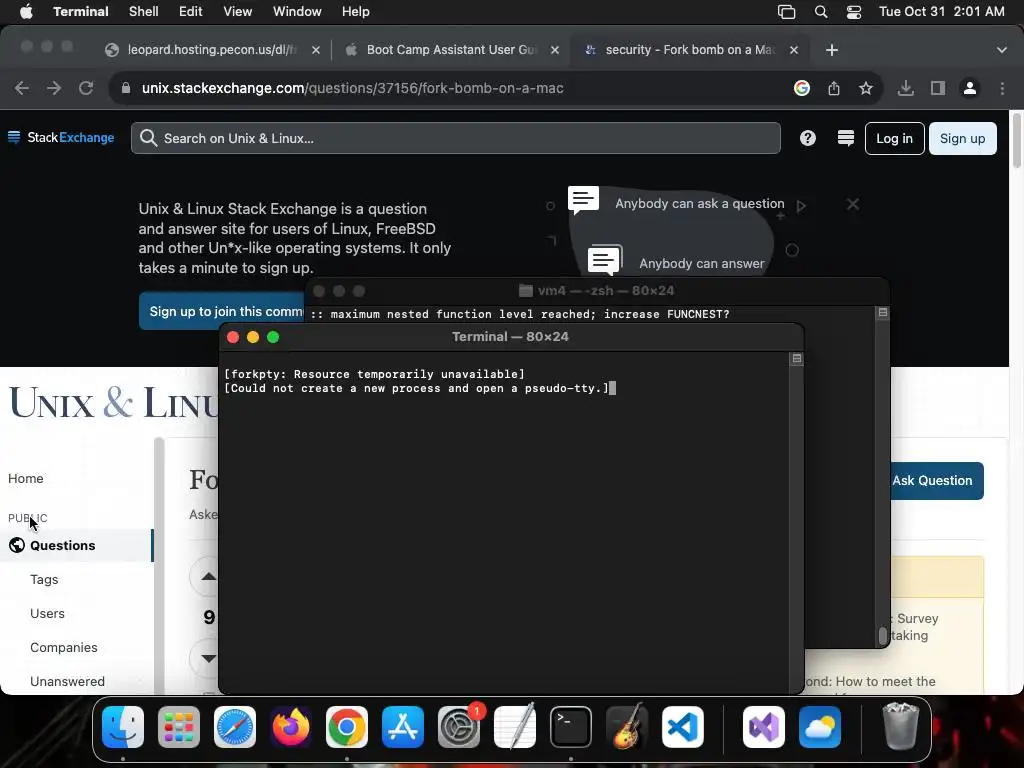This screenshot has height=768, width=1024.
Task: Click the Log in button
Action: (x=894, y=138)
